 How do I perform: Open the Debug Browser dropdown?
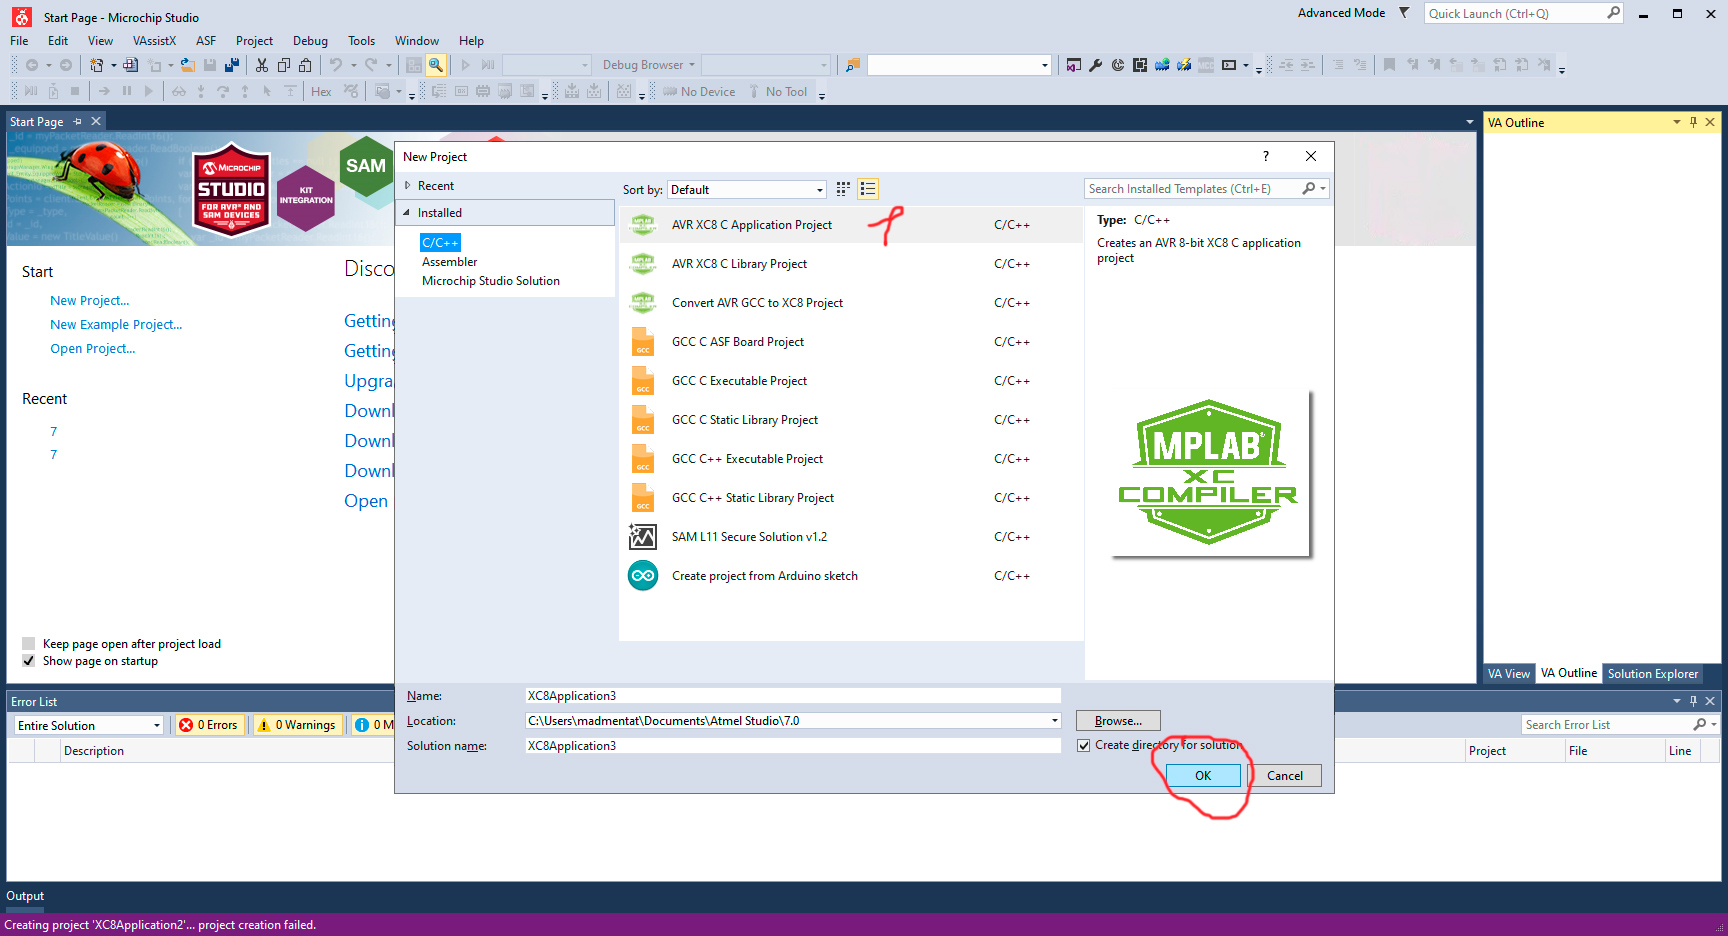tap(648, 65)
